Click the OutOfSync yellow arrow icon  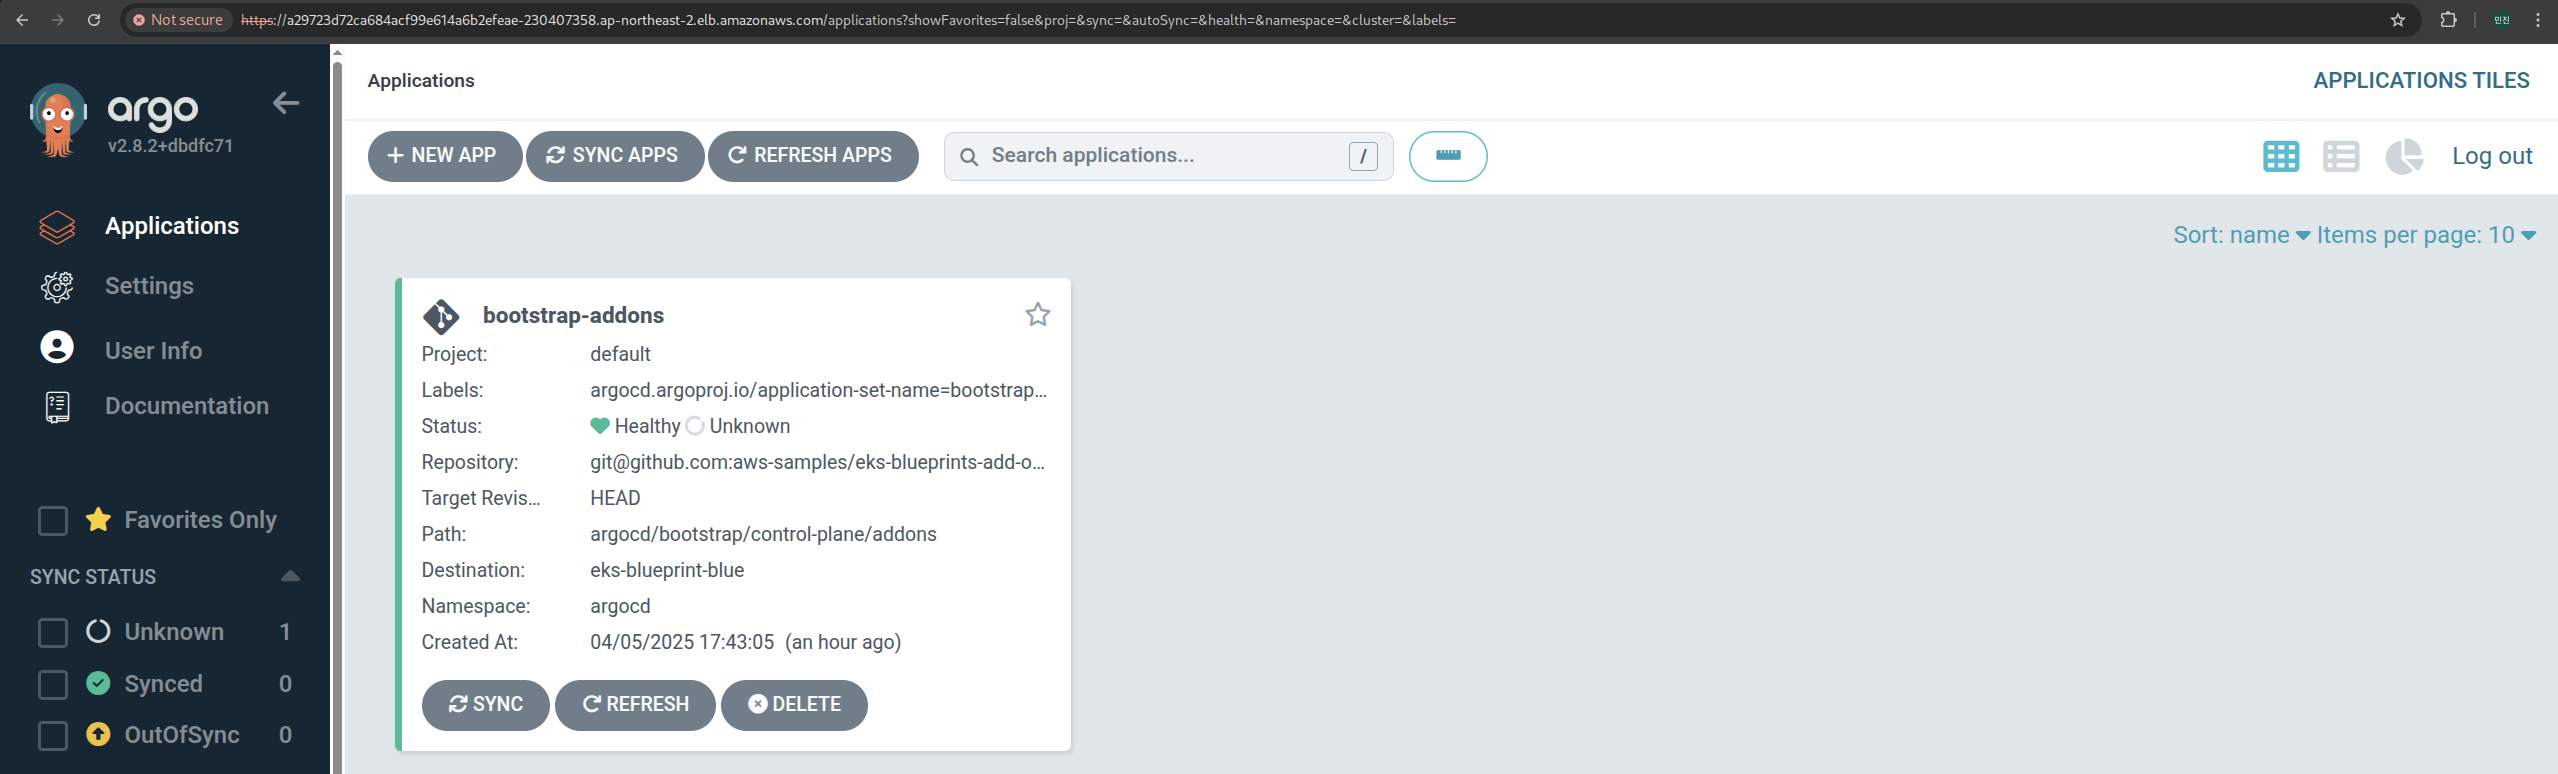[98, 734]
